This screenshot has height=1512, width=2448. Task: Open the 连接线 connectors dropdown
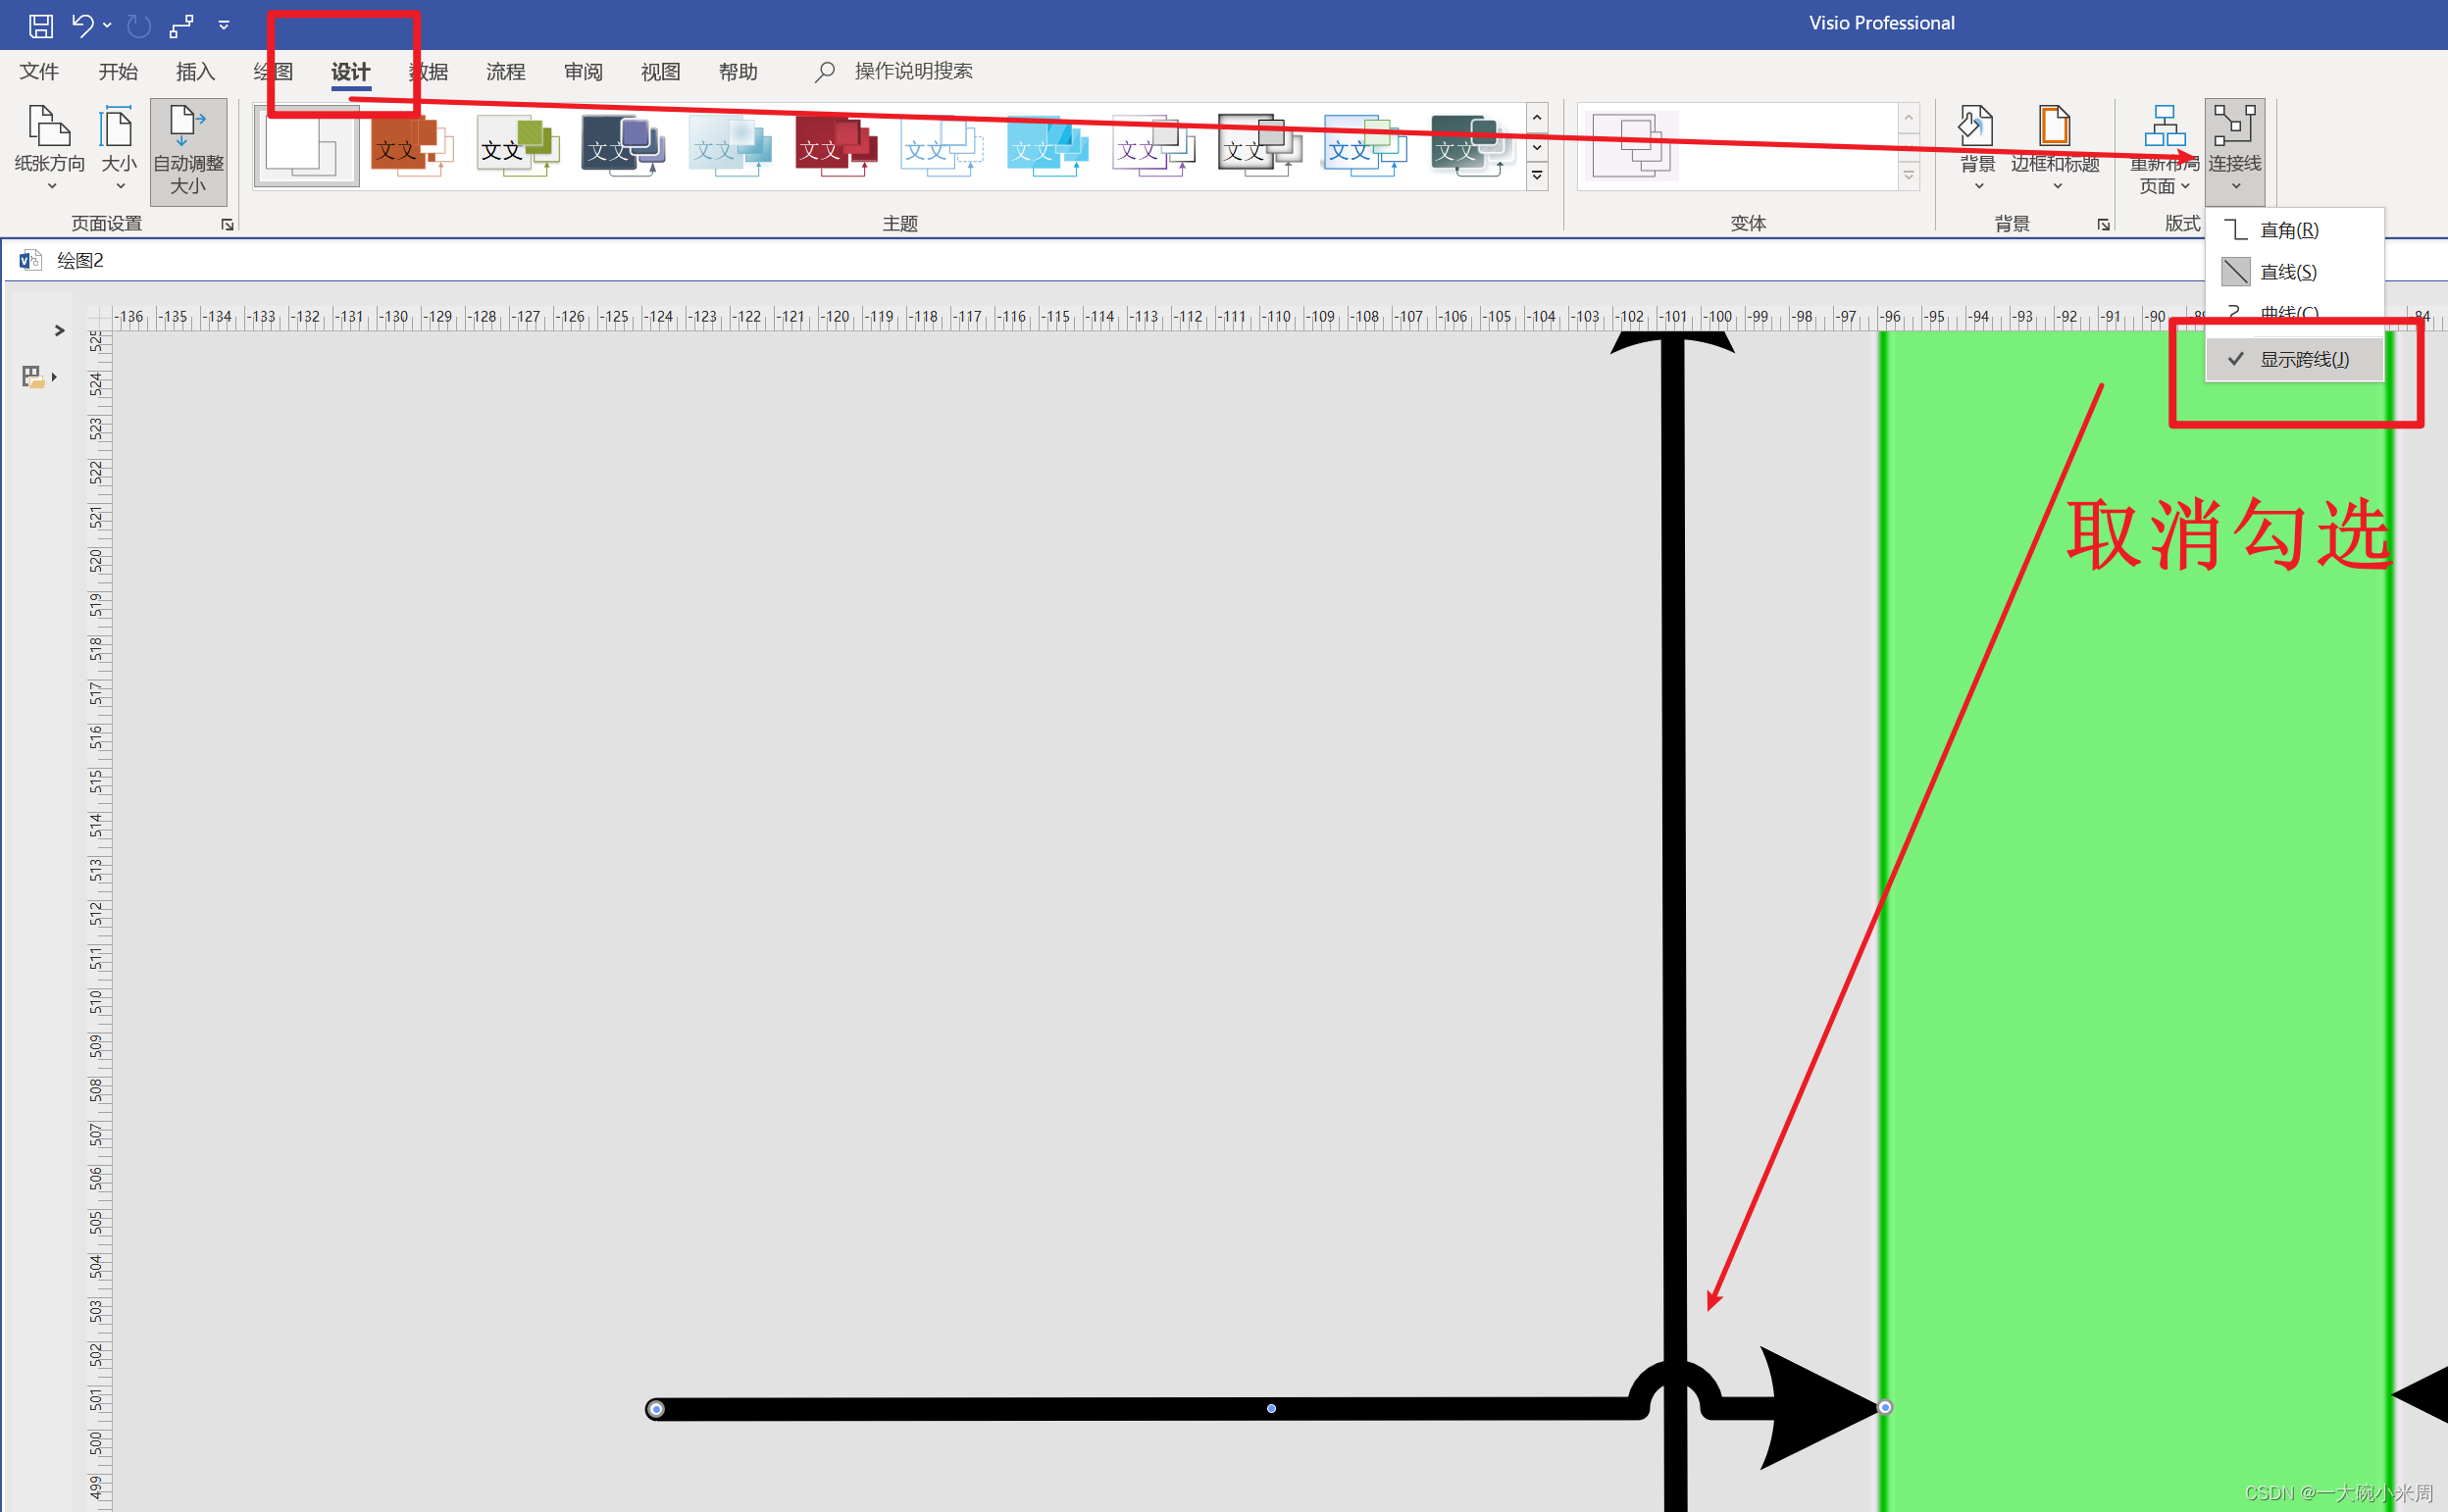pyautogui.click(x=2234, y=150)
